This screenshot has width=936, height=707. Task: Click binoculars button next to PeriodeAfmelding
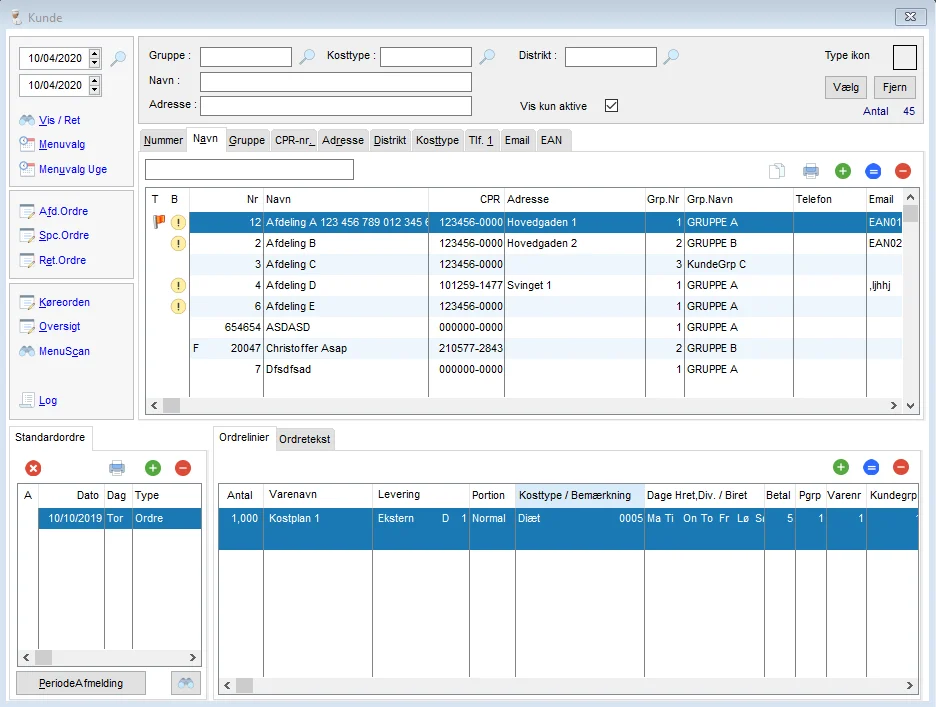tap(186, 683)
